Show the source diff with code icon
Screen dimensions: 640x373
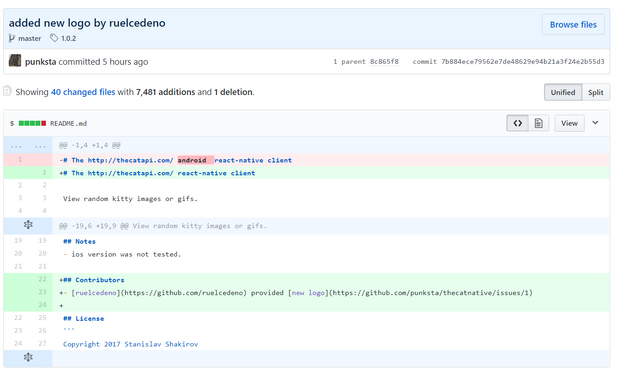517,123
